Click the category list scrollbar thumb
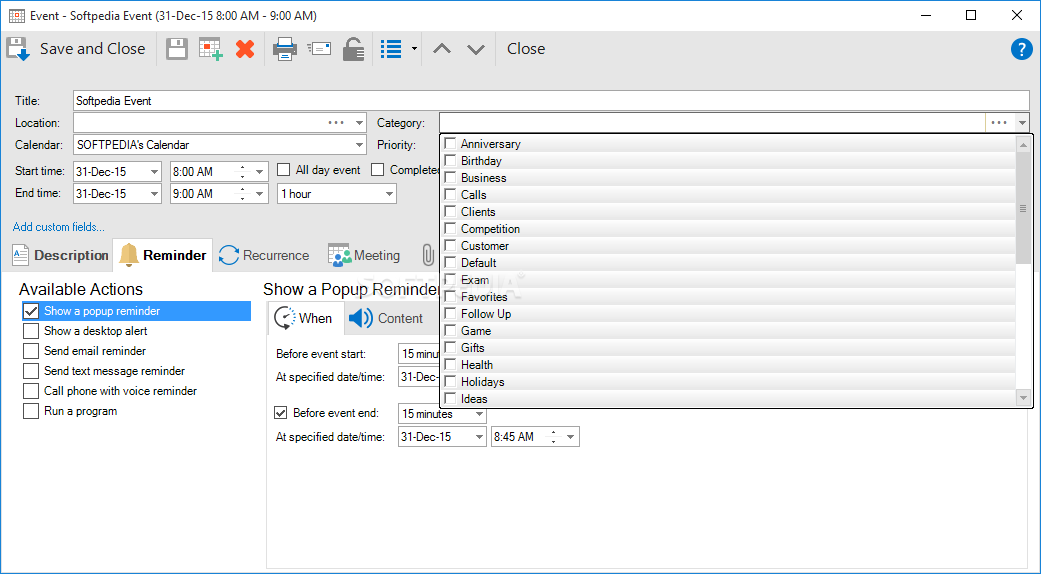This screenshot has width=1041, height=574. (x=1023, y=208)
